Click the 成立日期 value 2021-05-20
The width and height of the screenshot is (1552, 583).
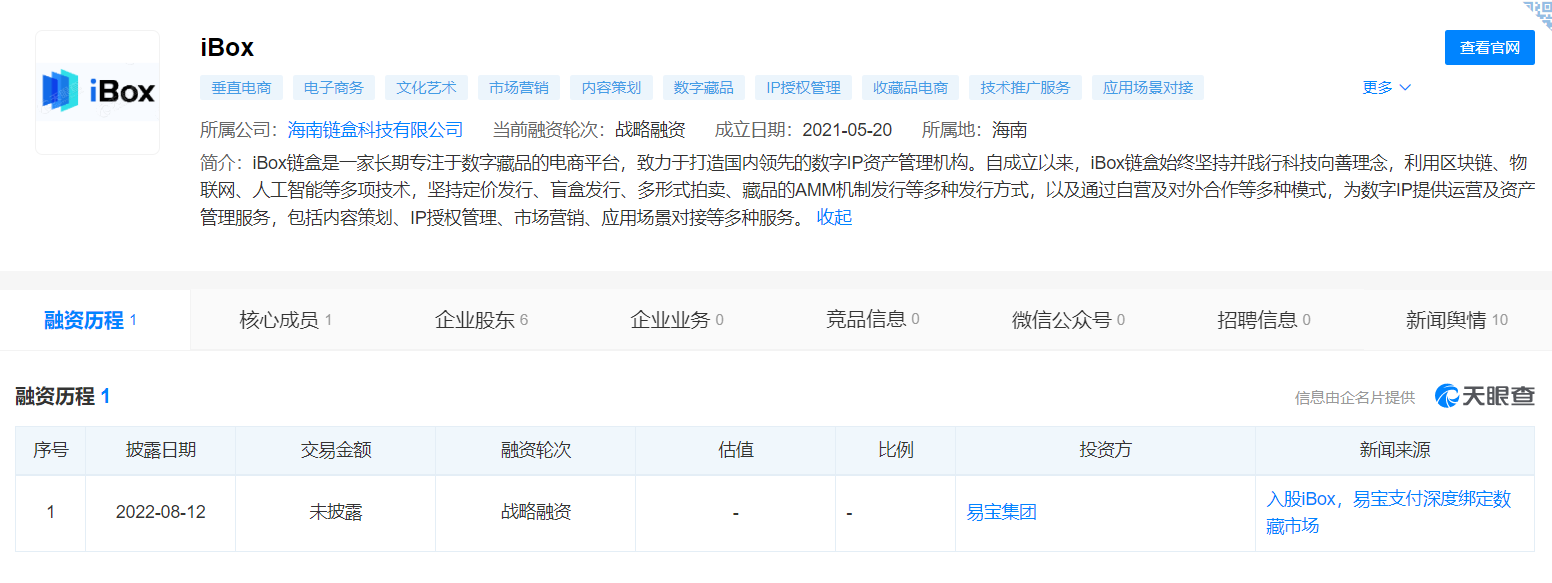tap(847, 130)
